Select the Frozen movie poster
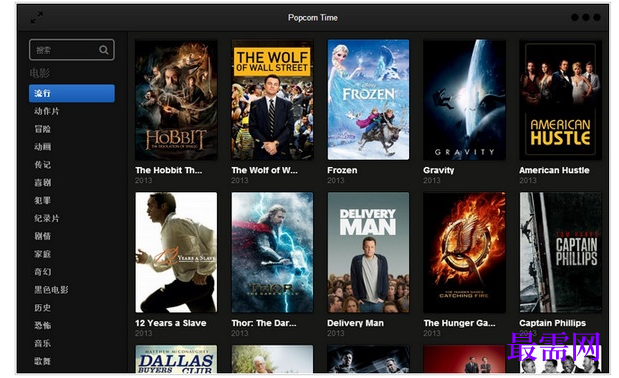 tap(368, 100)
